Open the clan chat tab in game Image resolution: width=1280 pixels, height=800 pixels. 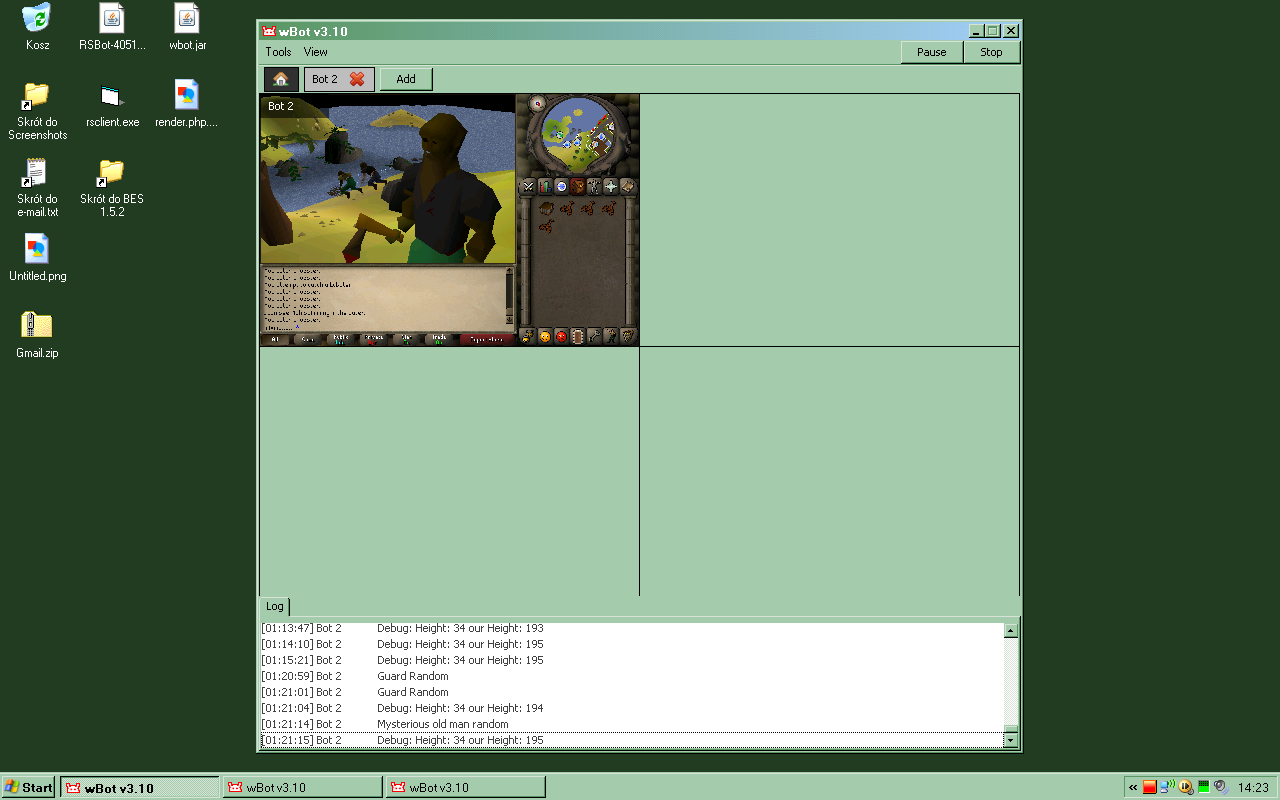[x=528, y=337]
